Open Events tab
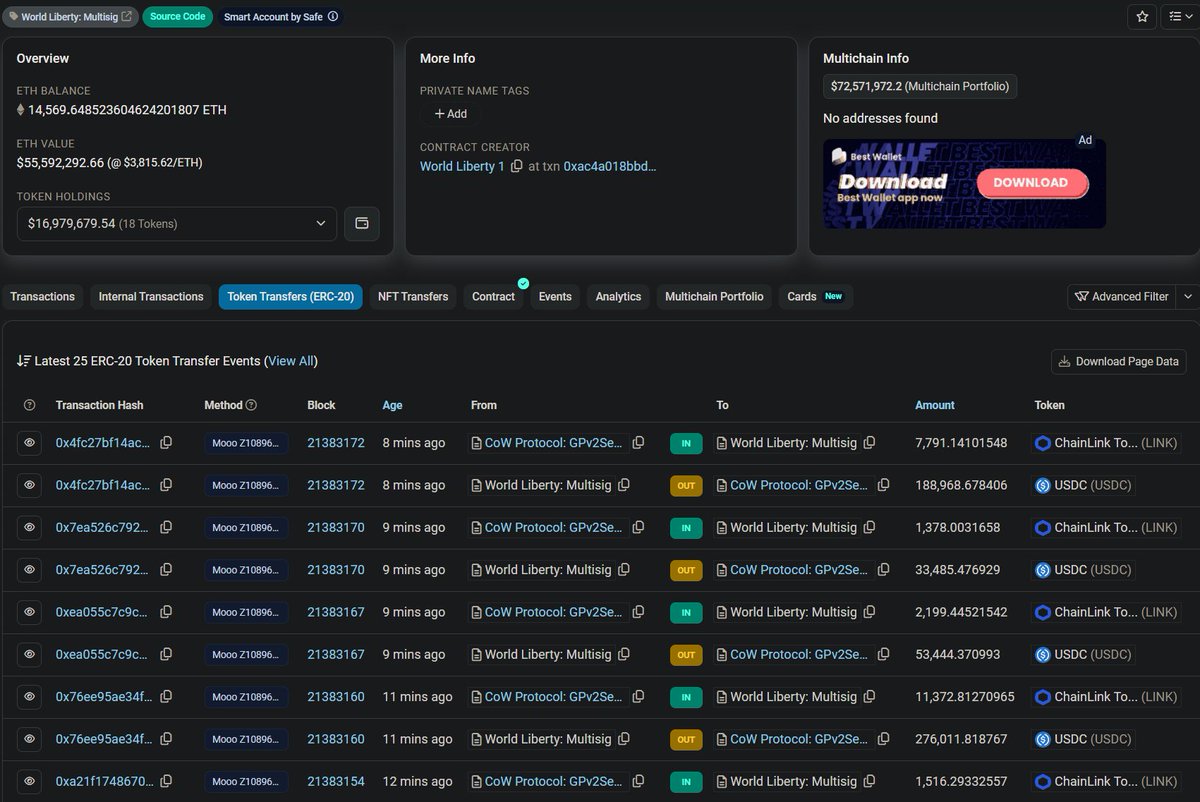 pos(555,296)
